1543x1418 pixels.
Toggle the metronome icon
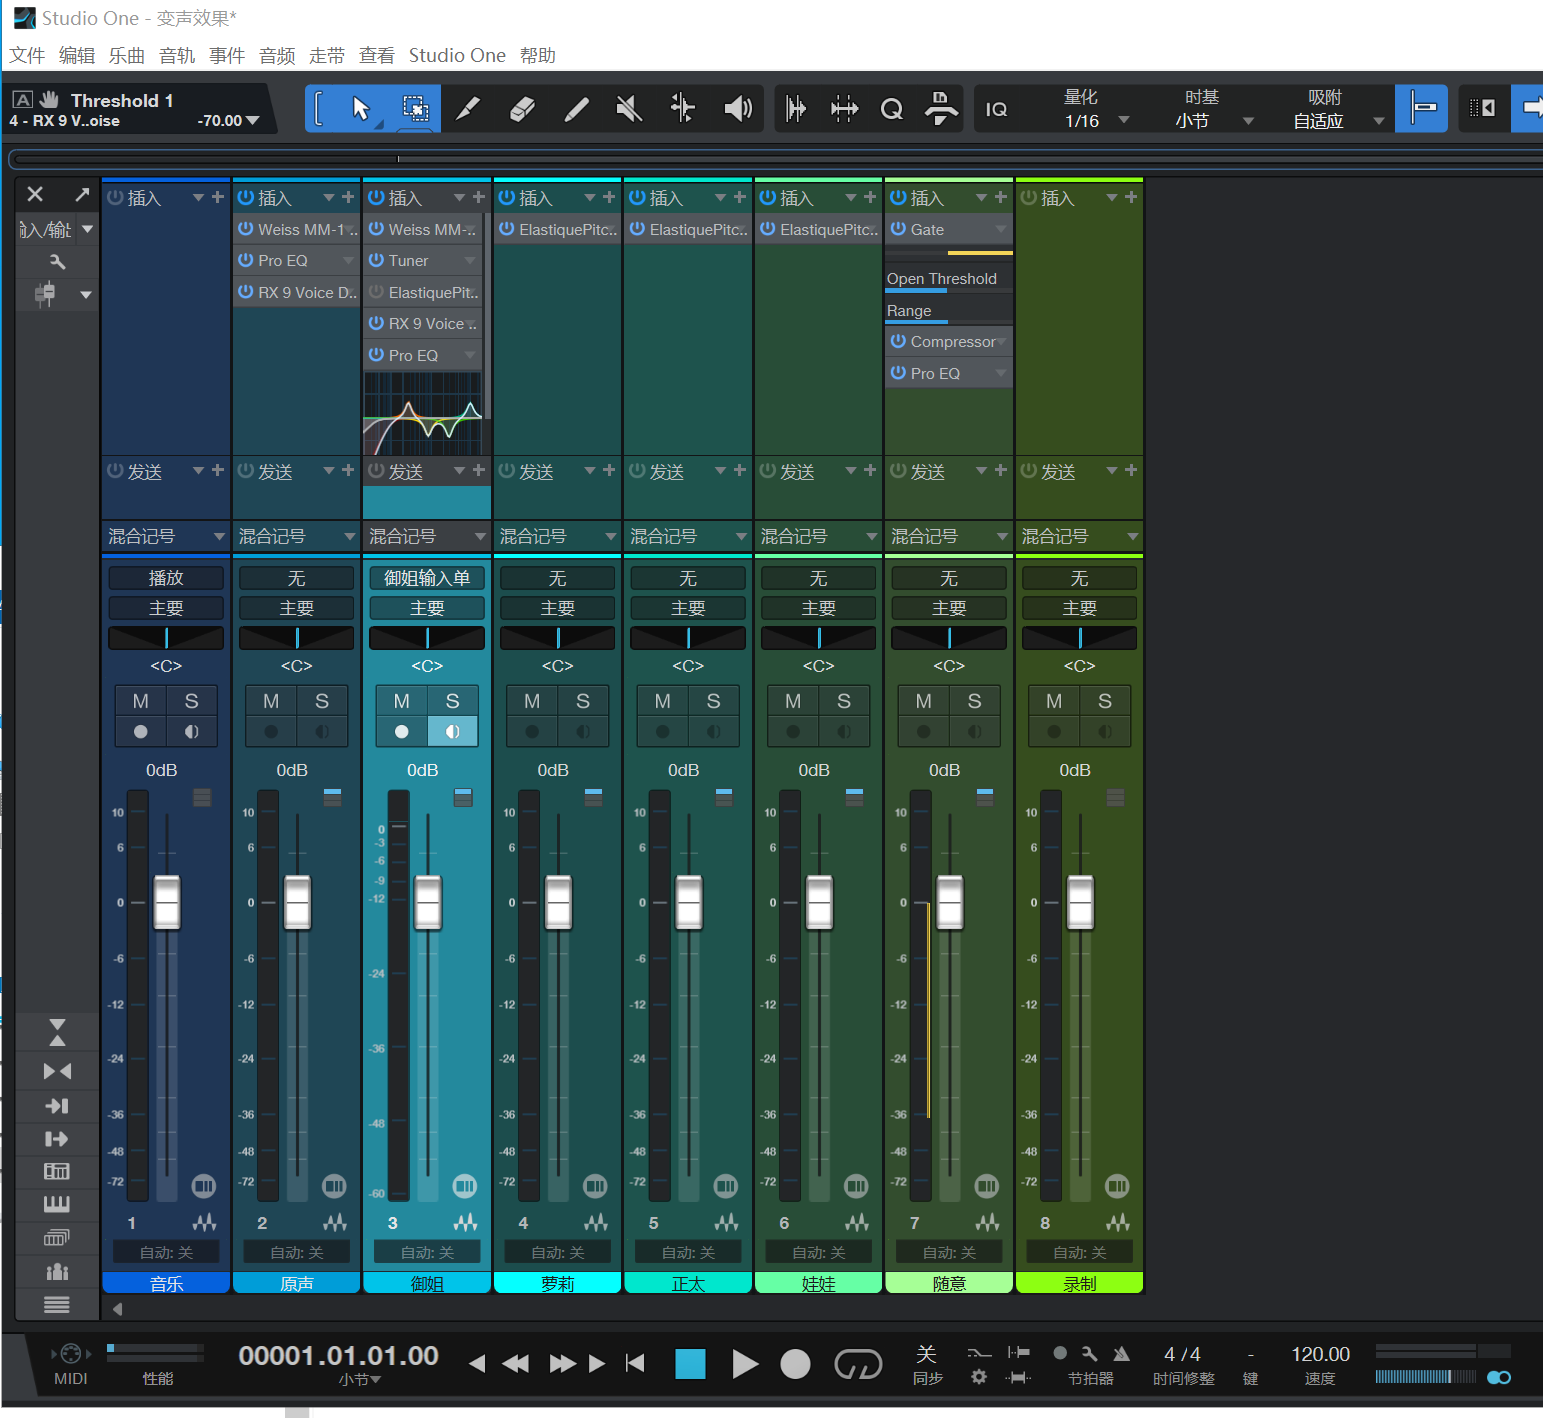click(x=1122, y=1354)
